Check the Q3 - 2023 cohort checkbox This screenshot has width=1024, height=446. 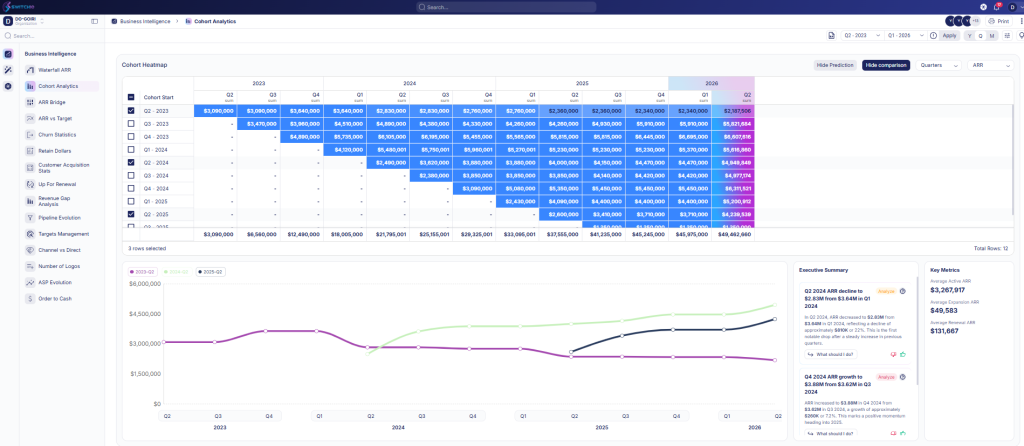pos(131,124)
